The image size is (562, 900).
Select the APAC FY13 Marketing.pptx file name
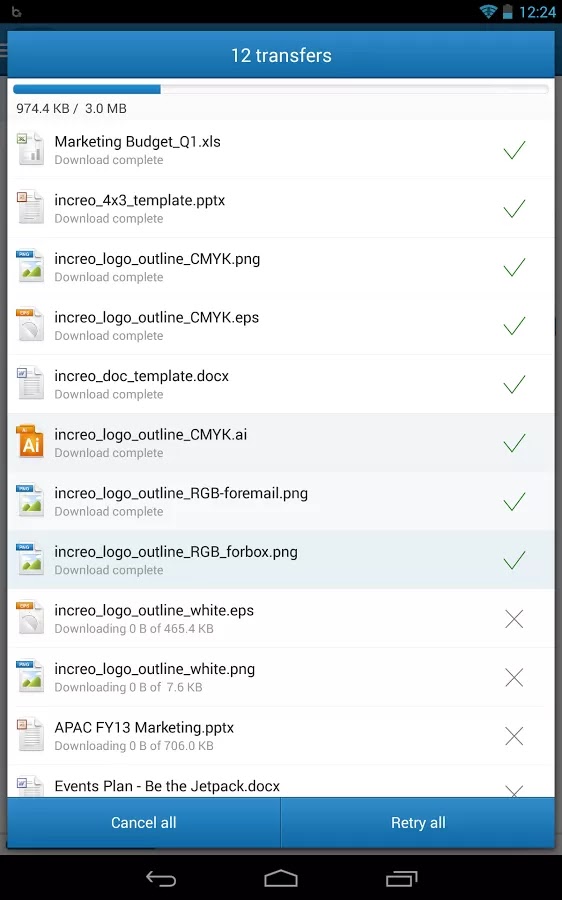(144, 727)
